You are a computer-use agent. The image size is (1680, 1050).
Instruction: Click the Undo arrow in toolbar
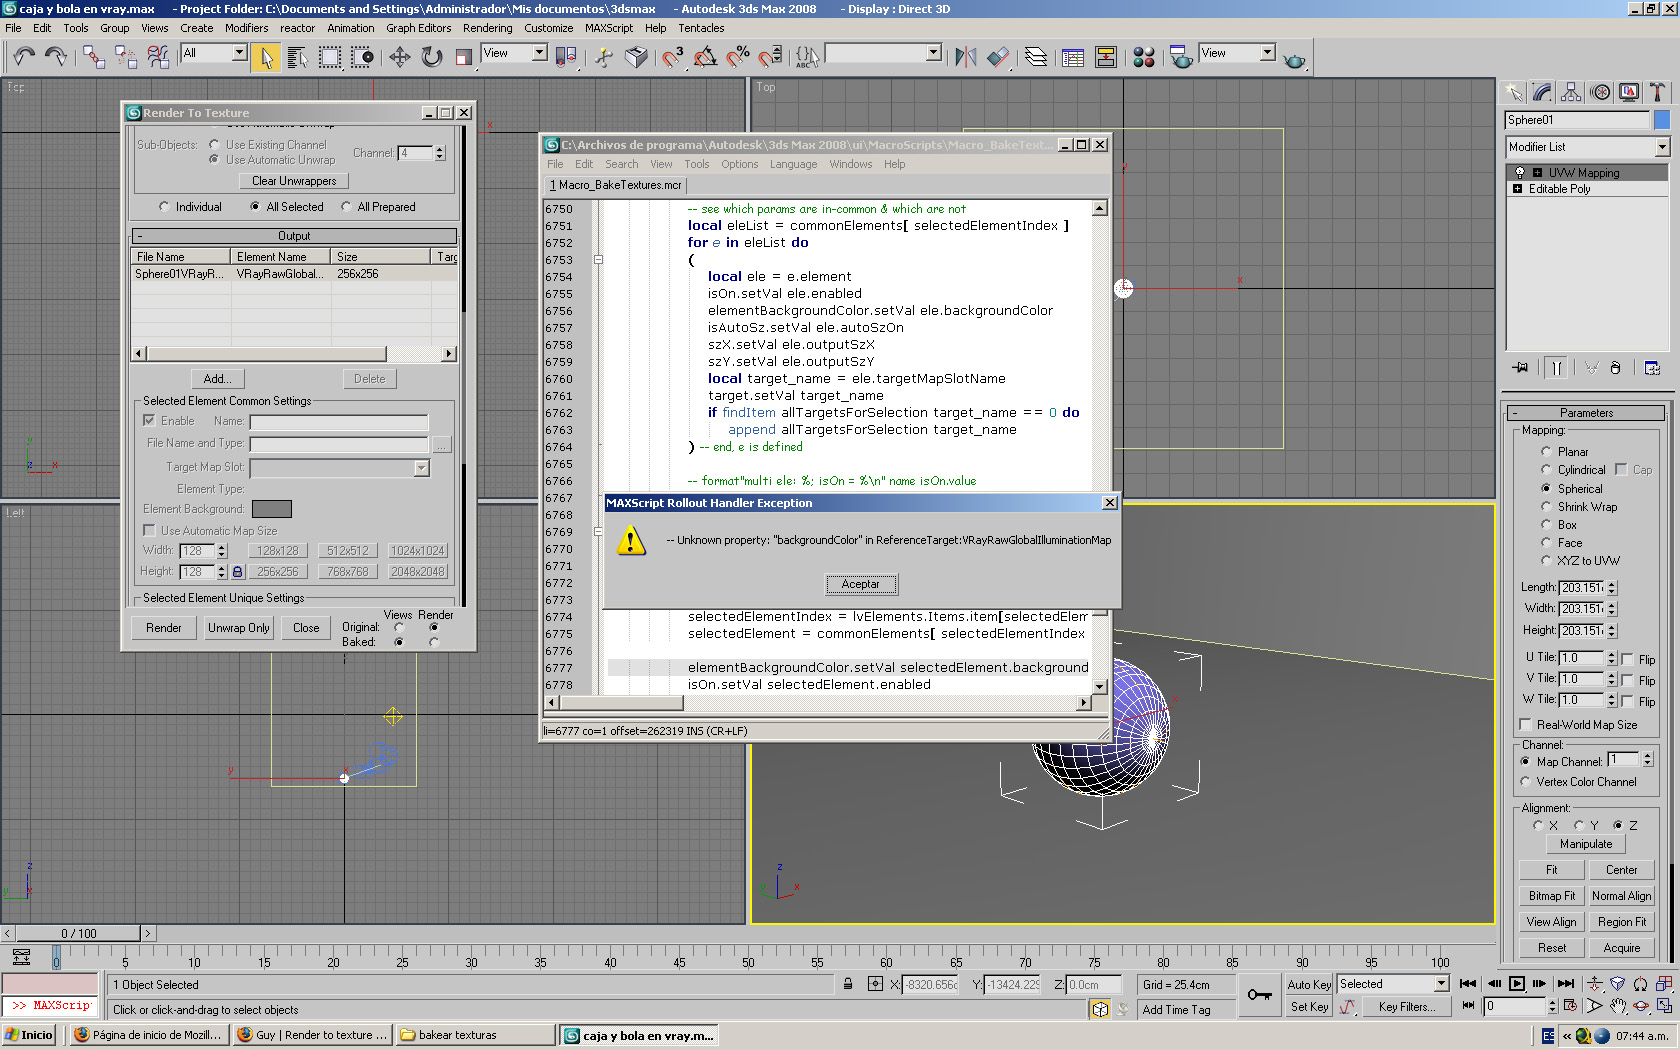point(24,57)
